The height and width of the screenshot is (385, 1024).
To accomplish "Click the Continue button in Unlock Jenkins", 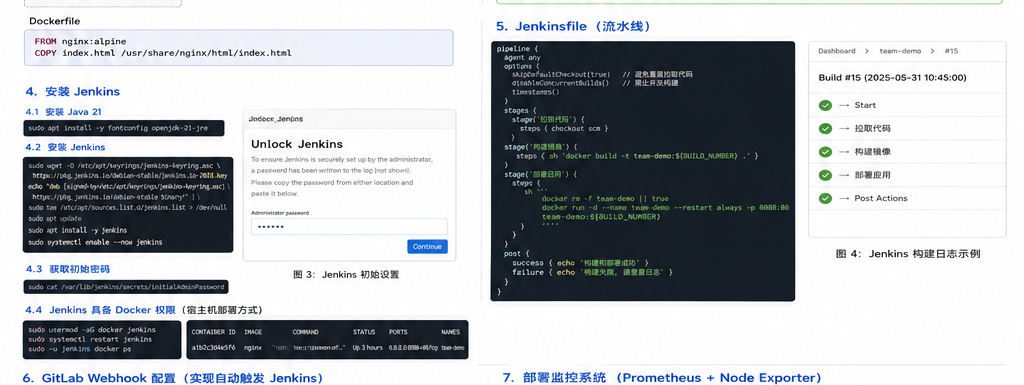I will click(x=428, y=247).
